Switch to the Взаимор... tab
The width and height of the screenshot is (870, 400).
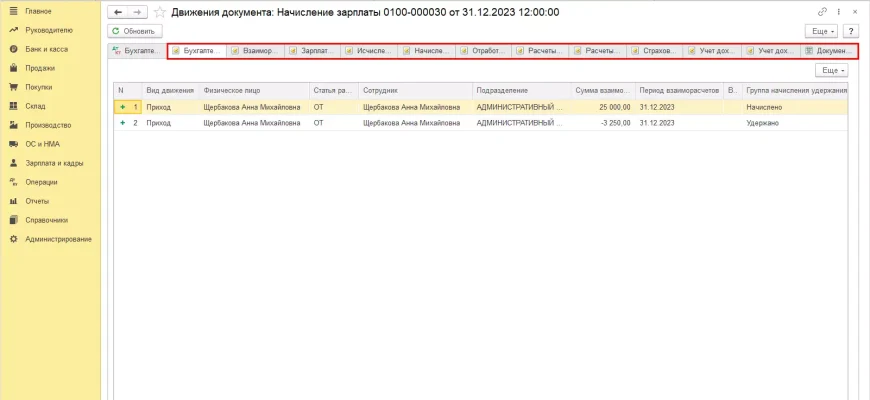[x=256, y=50]
